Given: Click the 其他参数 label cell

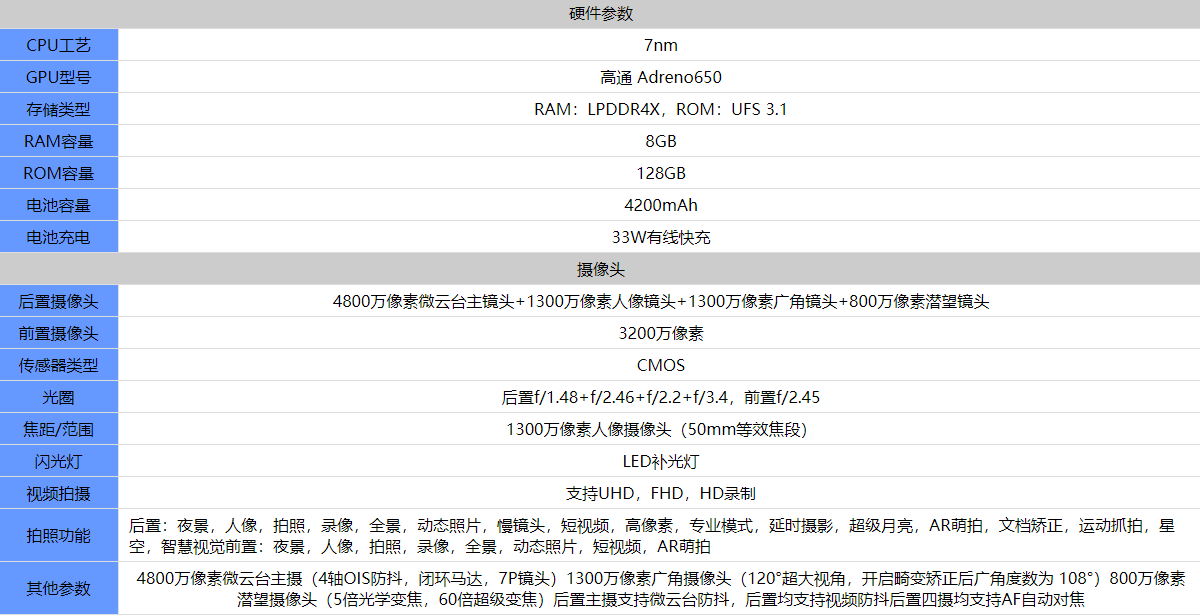Looking at the screenshot, I should [59, 588].
